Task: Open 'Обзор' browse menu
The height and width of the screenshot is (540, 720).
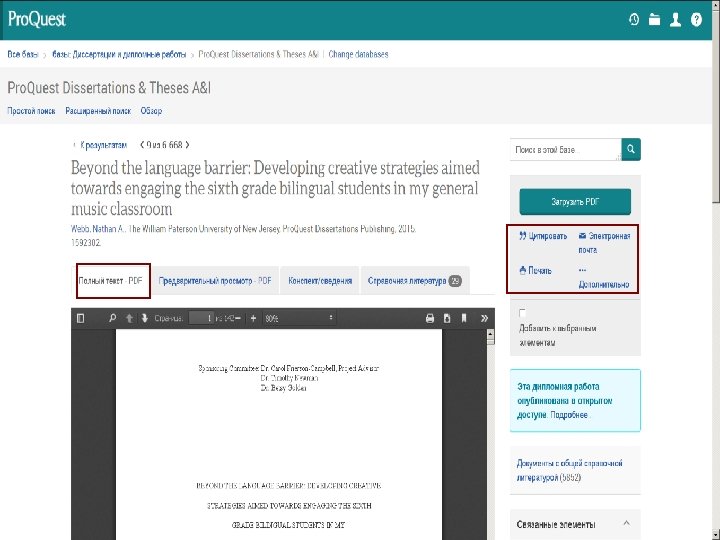Action: [x=151, y=111]
